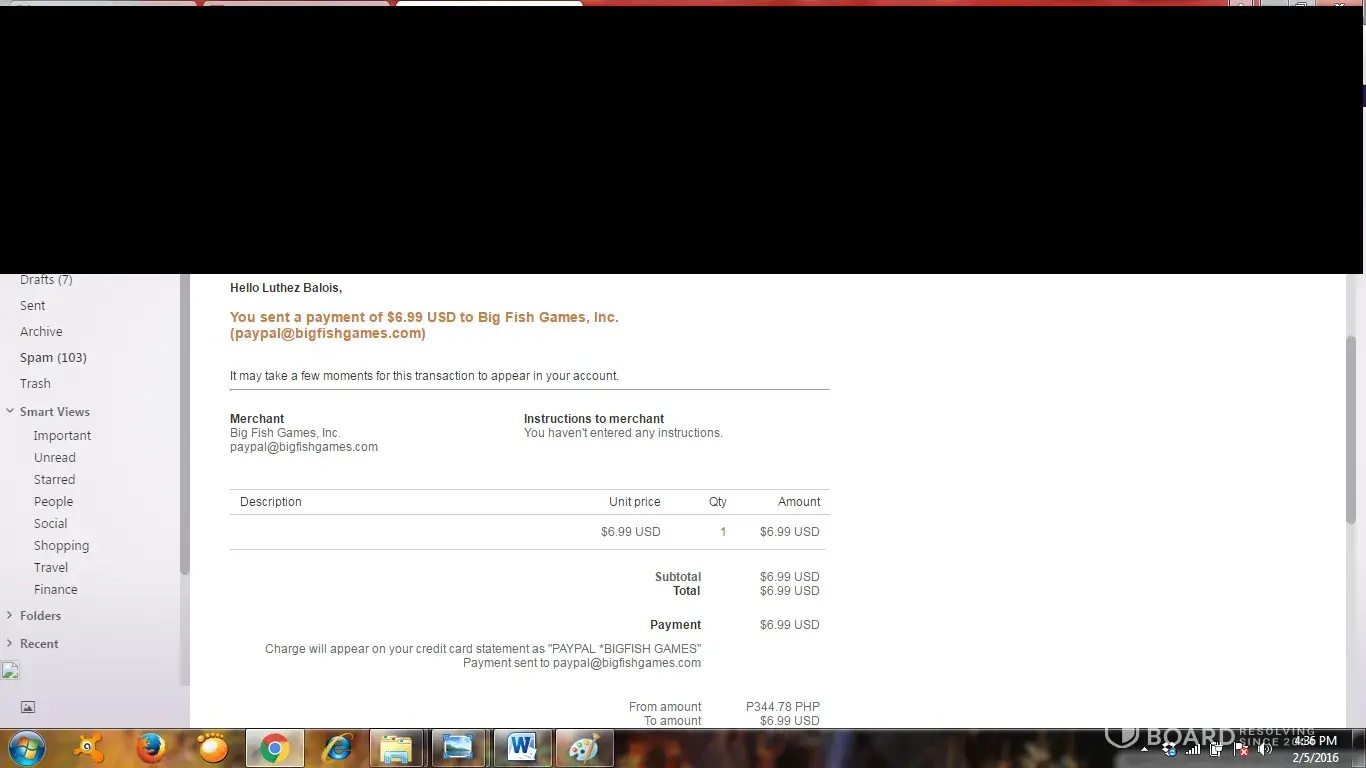Show the Unread smart view
Viewport: 1366px width, 768px height.
point(55,458)
